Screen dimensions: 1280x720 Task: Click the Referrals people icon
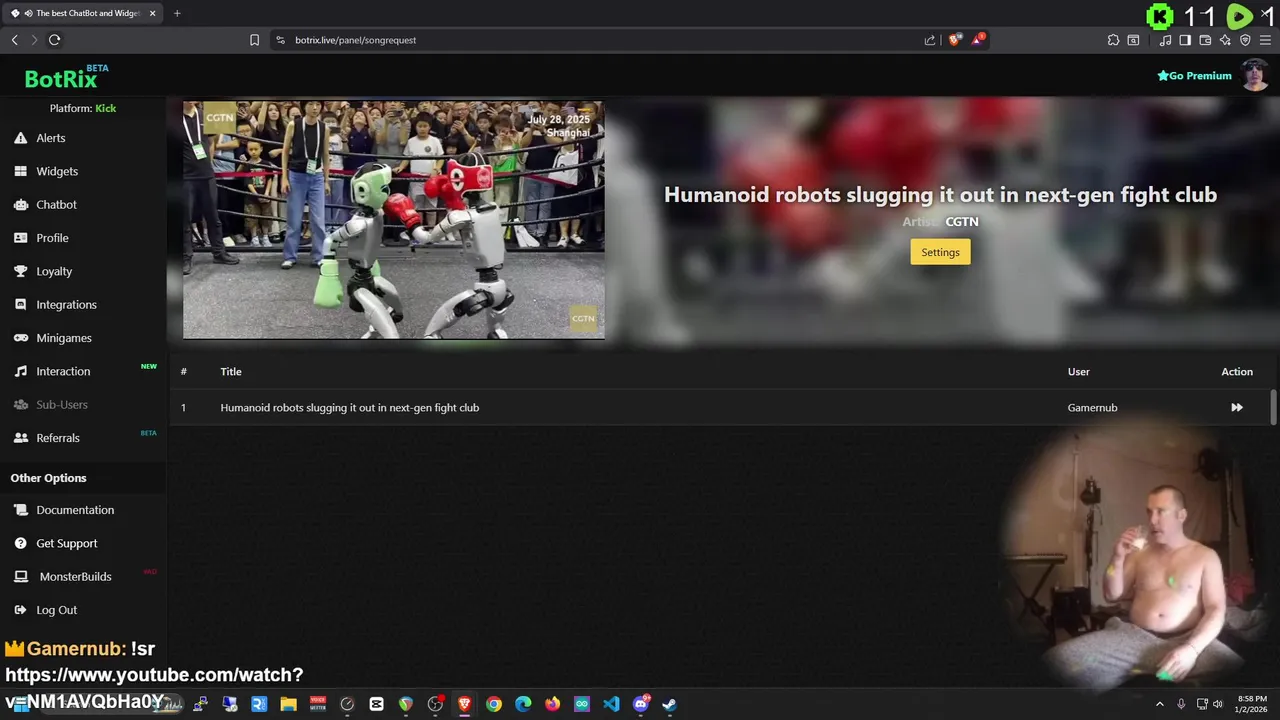[20, 438]
